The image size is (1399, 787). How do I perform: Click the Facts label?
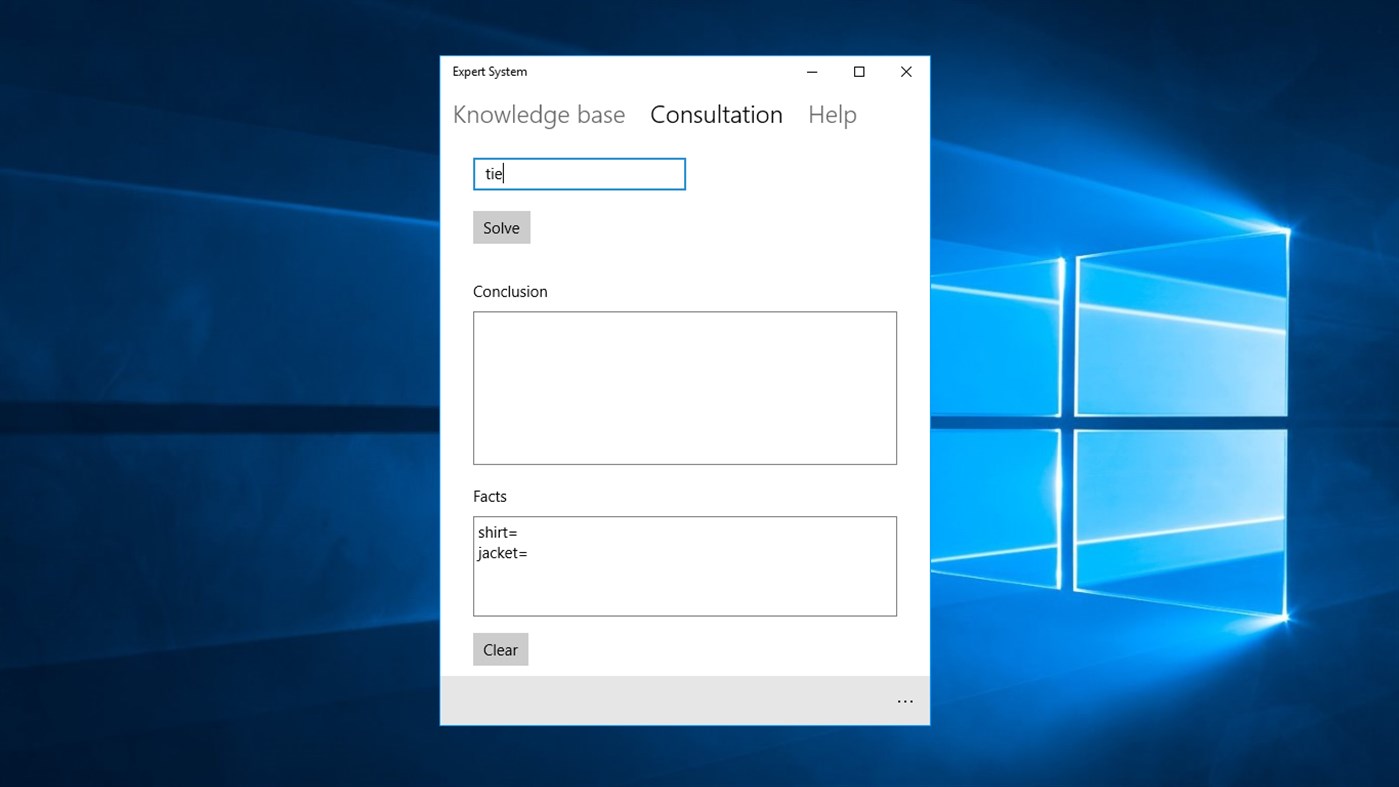pos(490,496)
